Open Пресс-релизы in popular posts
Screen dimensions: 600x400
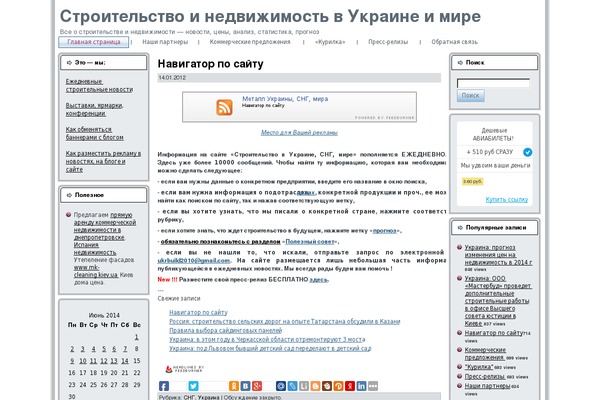coord(484,377)
